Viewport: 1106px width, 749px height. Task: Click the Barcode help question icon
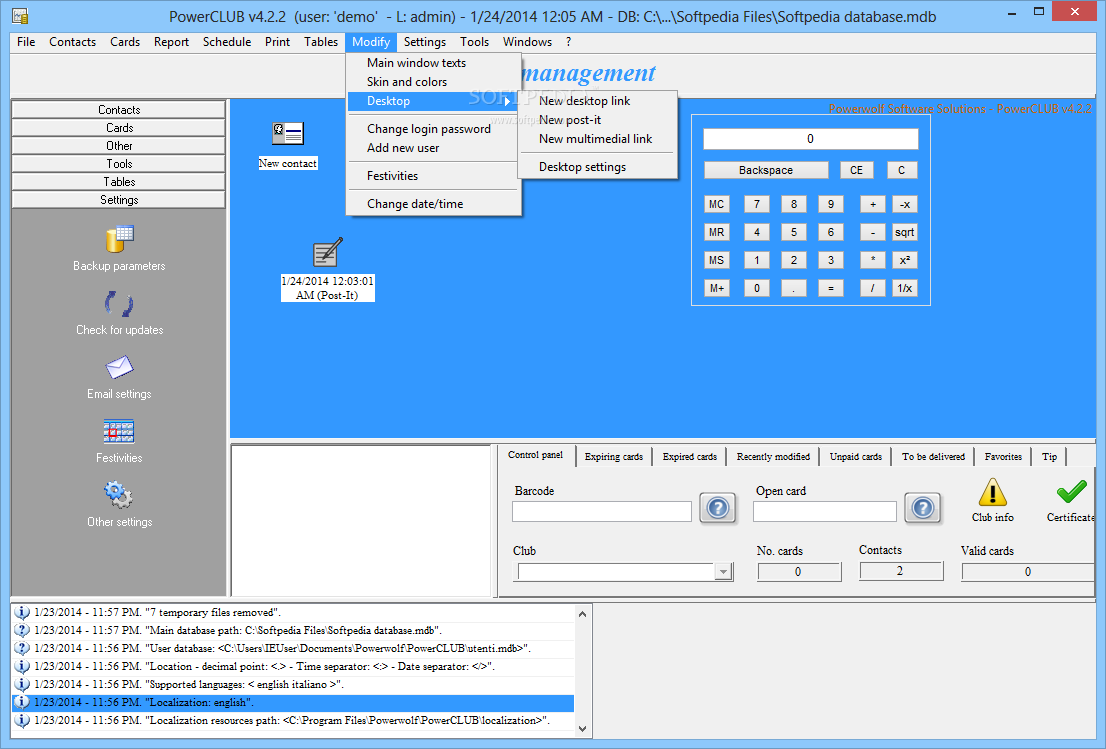[718, 508]
